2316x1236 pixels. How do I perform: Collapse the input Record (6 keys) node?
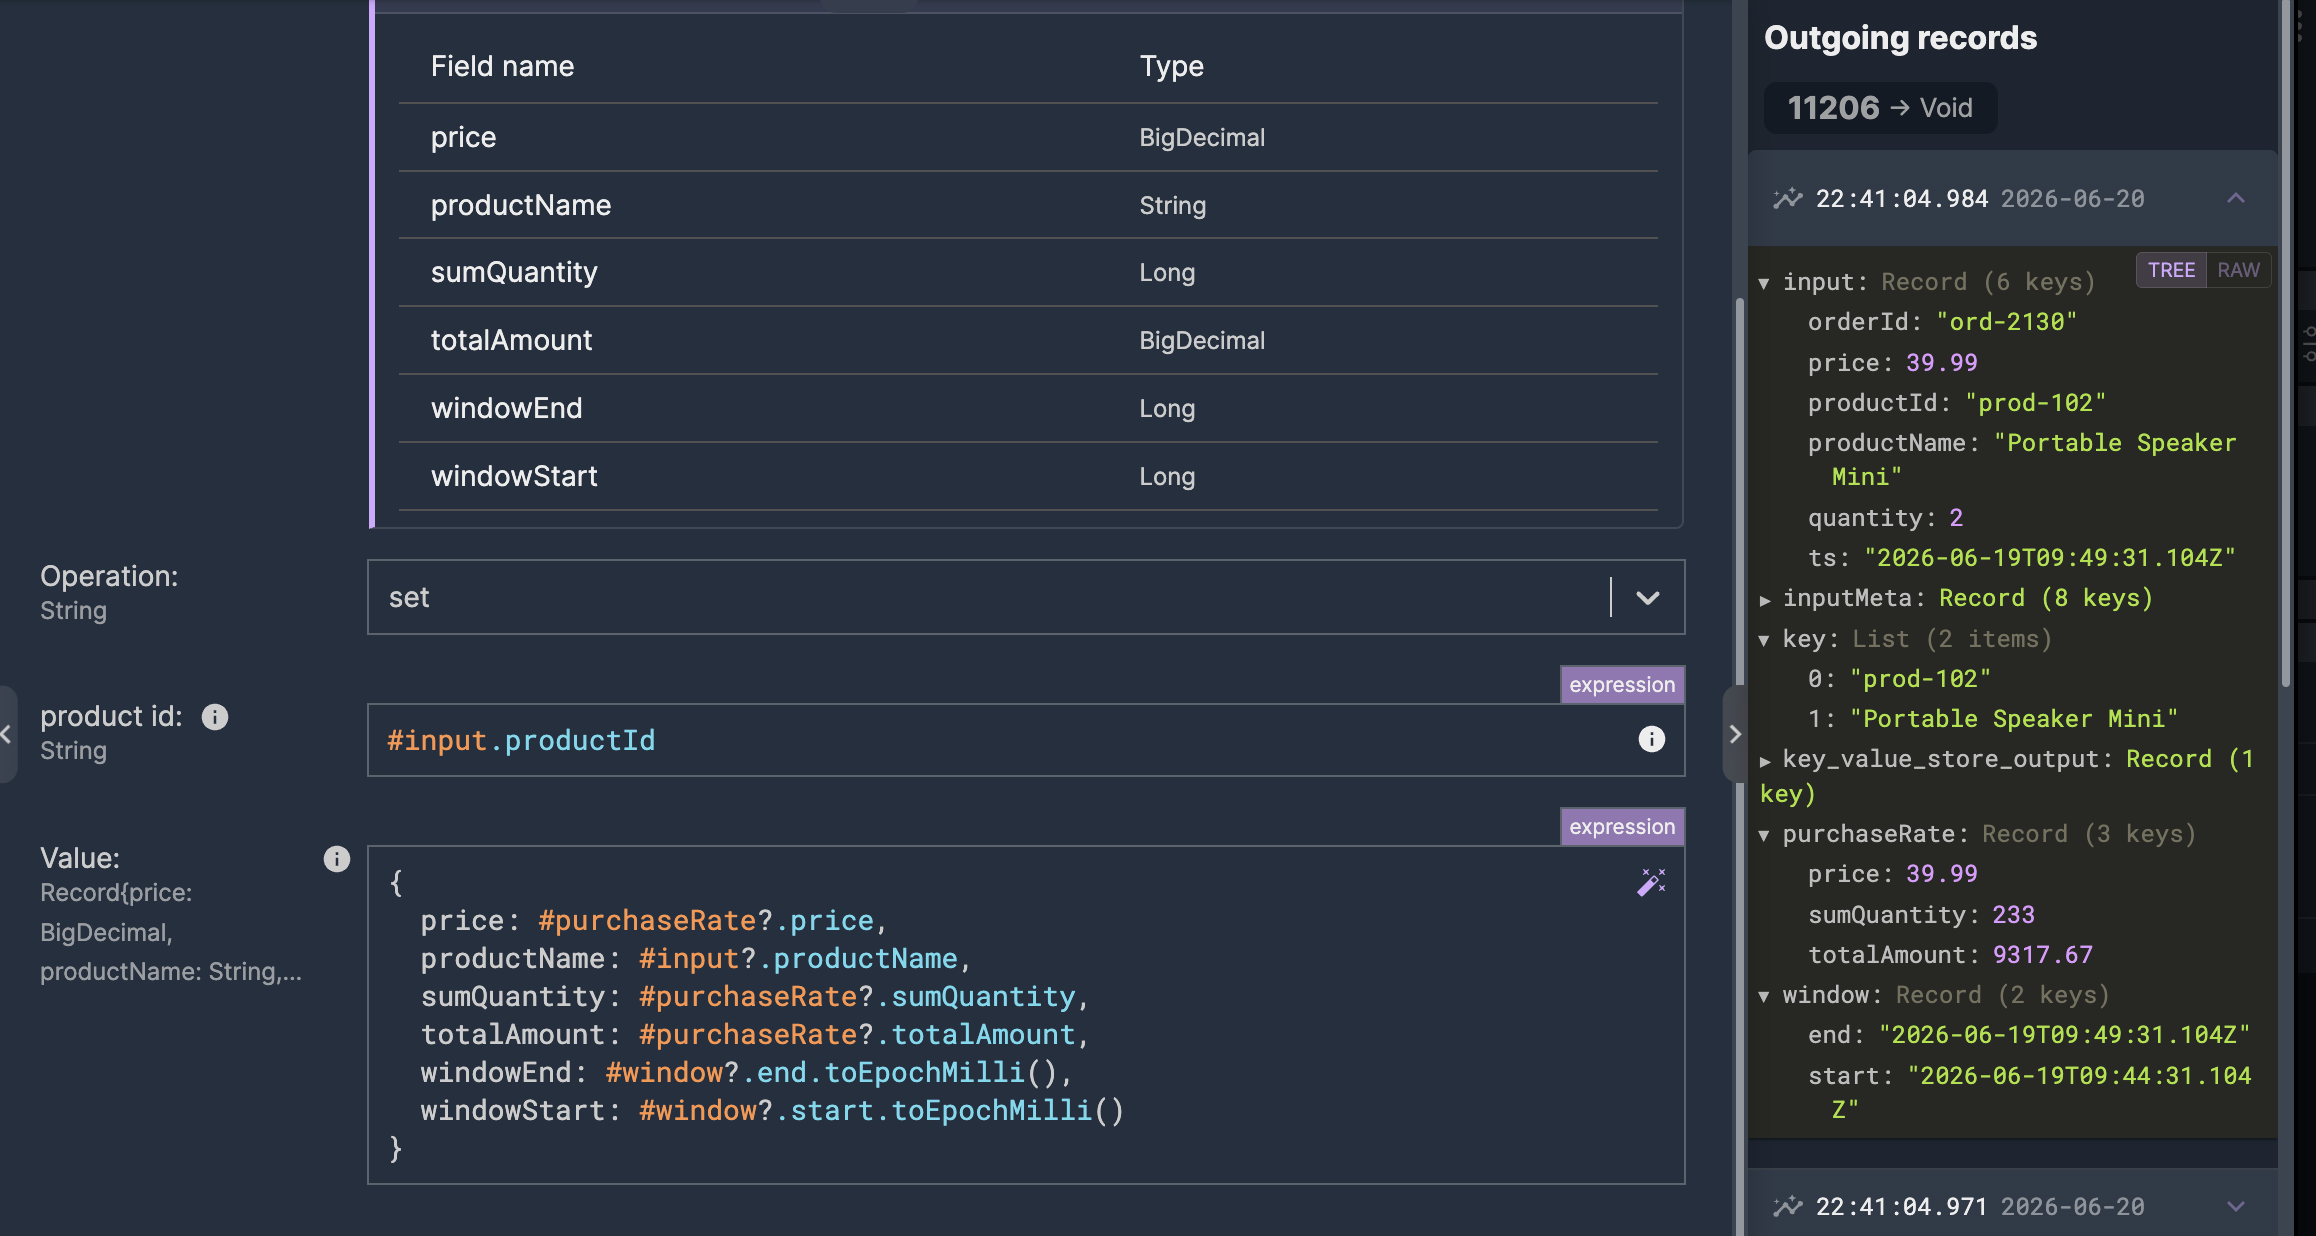coord(1765,284)
